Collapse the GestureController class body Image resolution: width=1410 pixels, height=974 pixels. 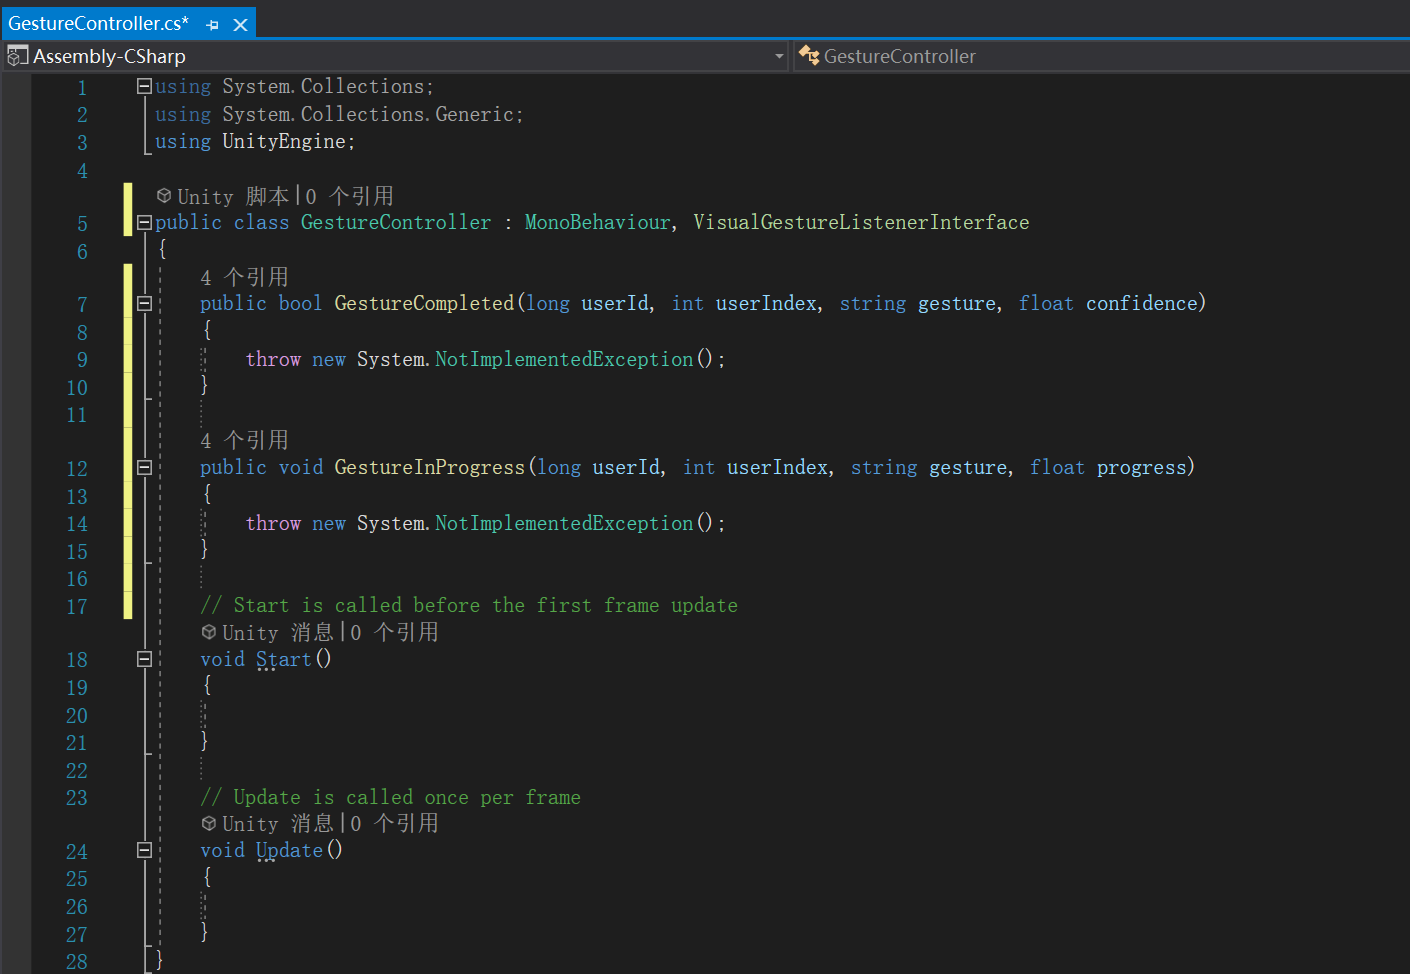[143, 222]
